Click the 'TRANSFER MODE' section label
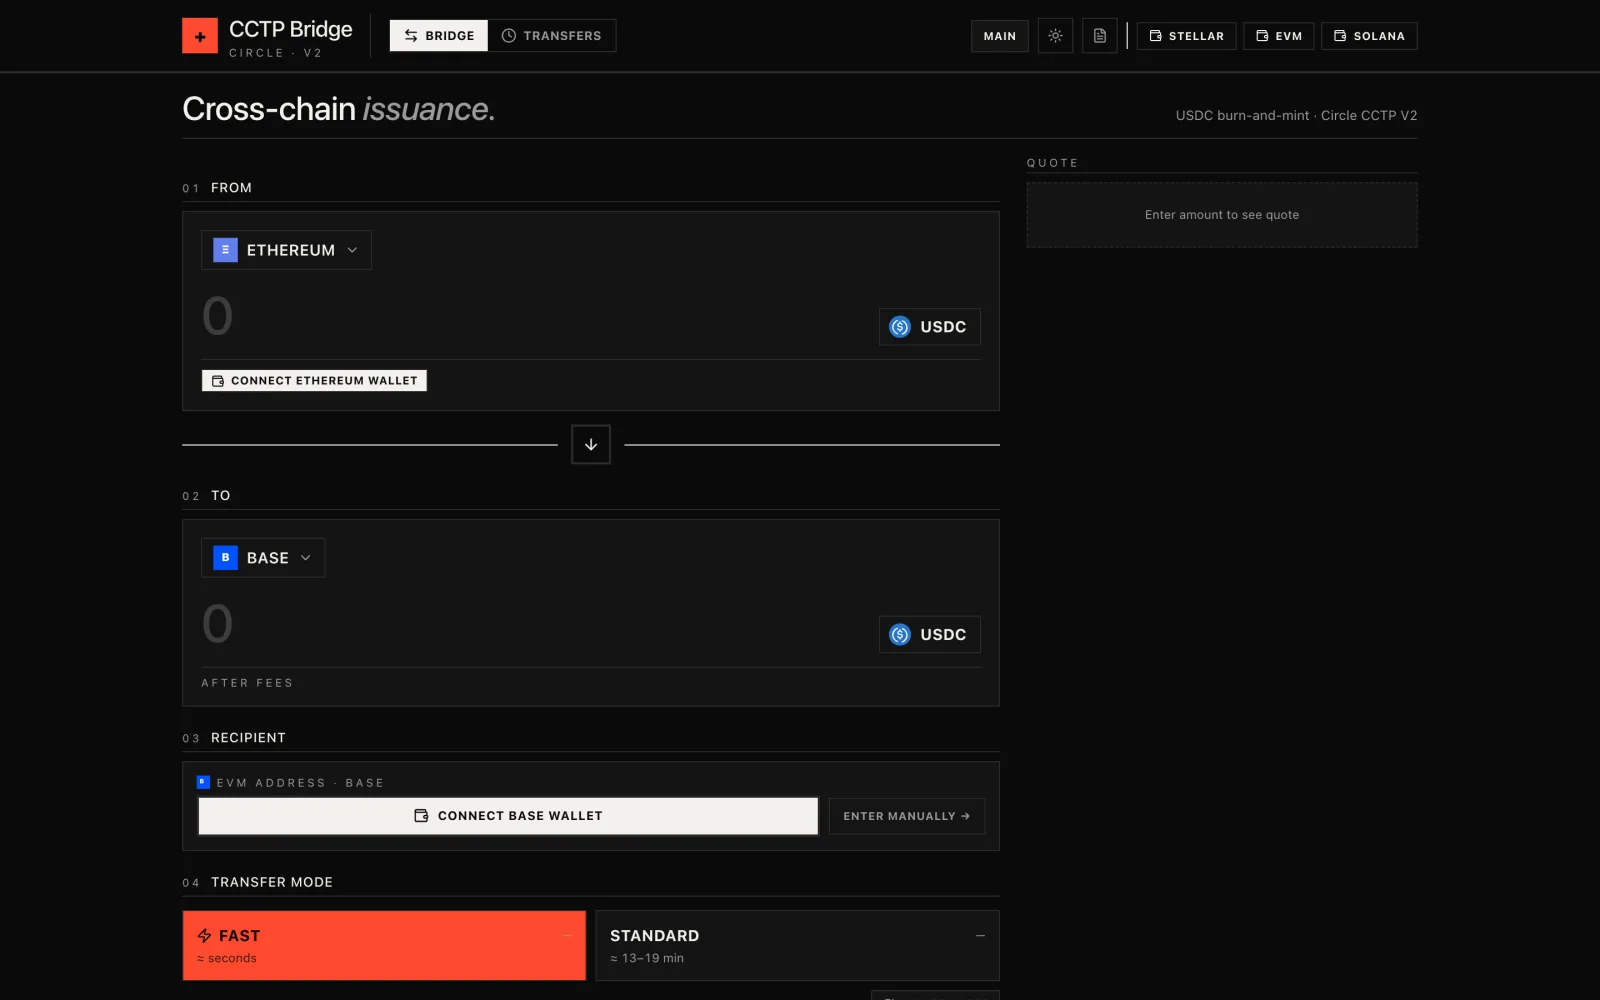1600x1000 pixels. click(x=272, y=882)
